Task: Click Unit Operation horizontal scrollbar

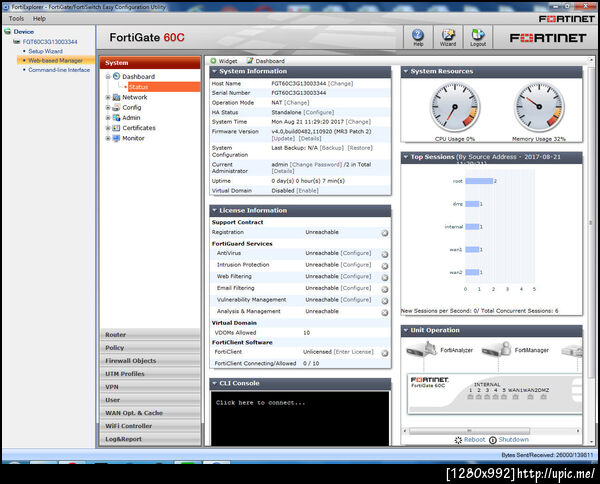Action: pyautogui.click(x=470, y=431)
